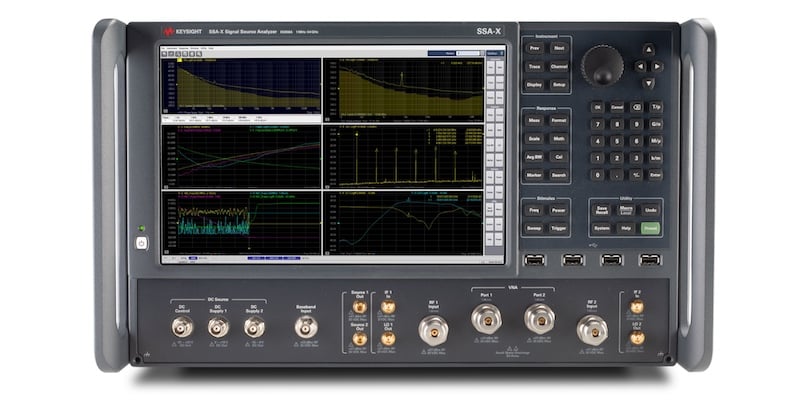Select the Trace hardkey
This screenshot has height=400, width=800.
tap(534, 67)
